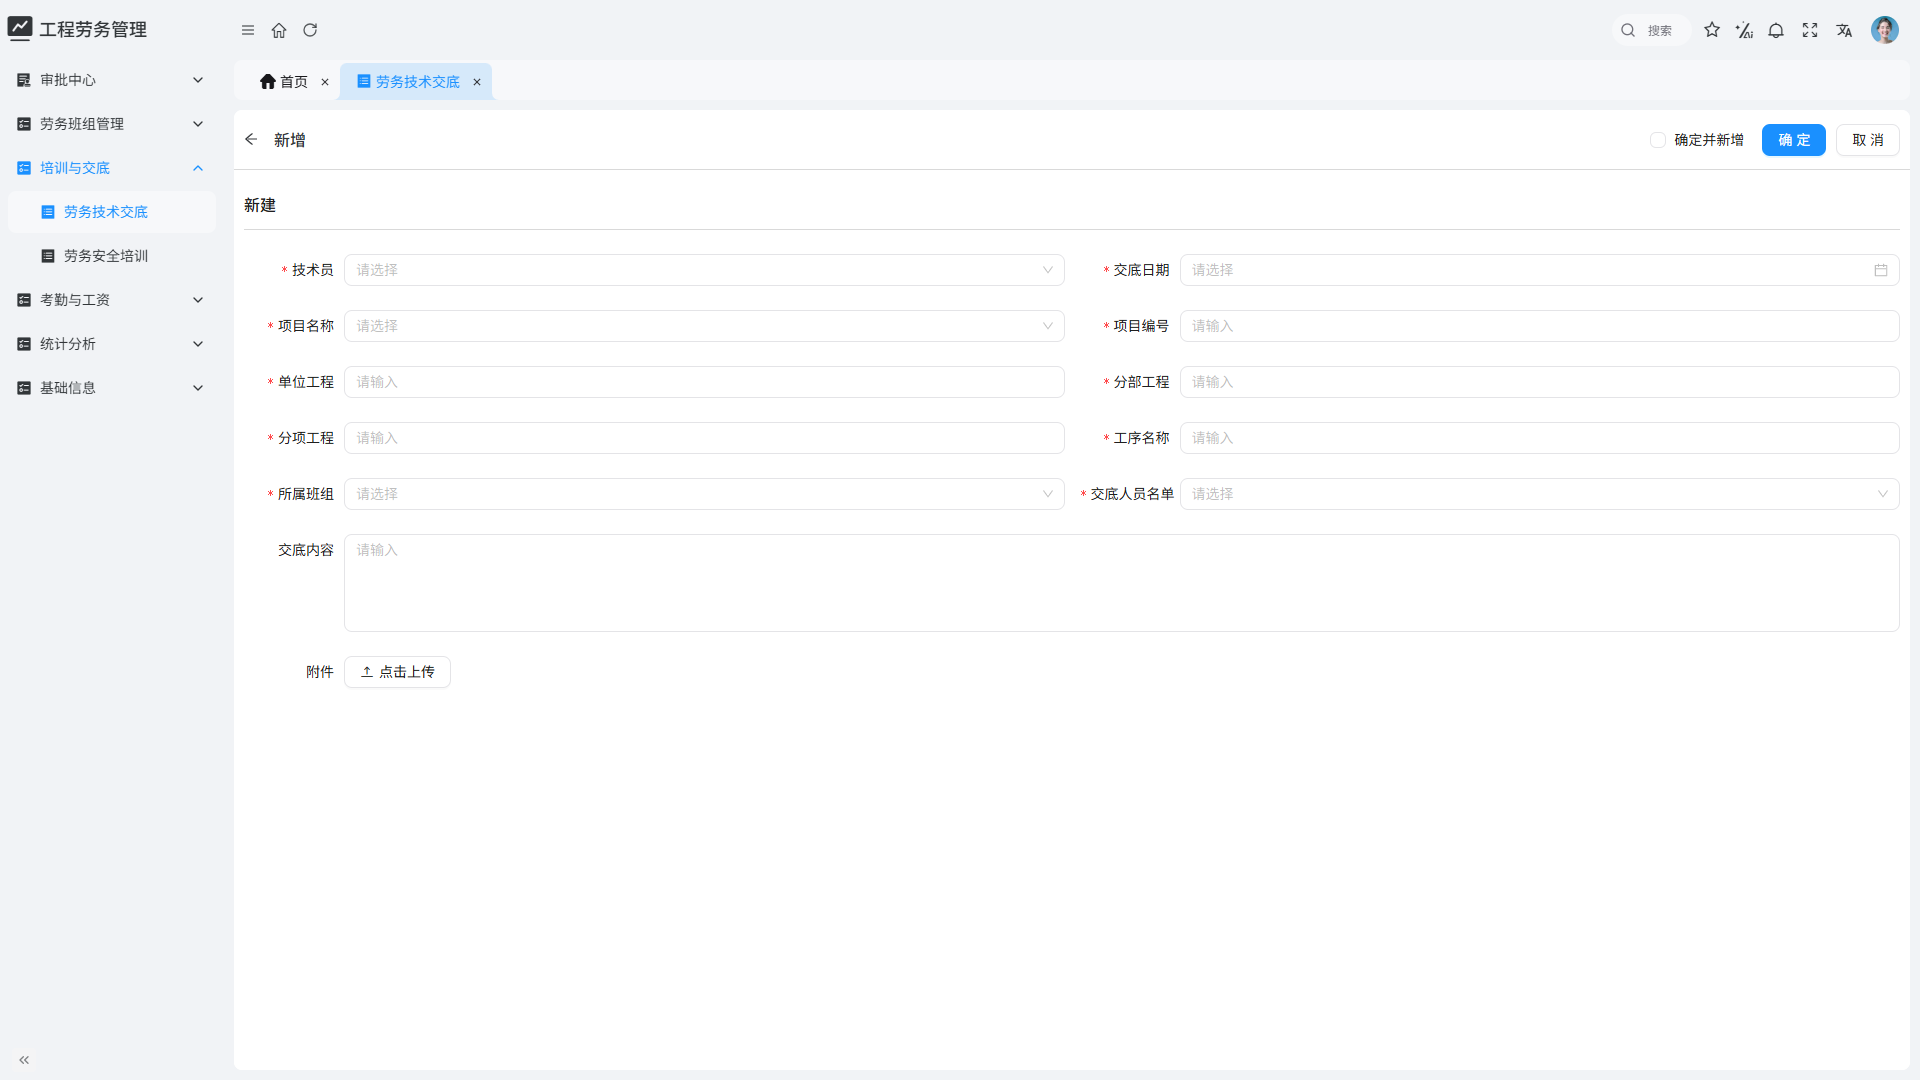Click the 工程劳务管理 logo icon
1920x1080 pixels.
(x=20, y=29)
